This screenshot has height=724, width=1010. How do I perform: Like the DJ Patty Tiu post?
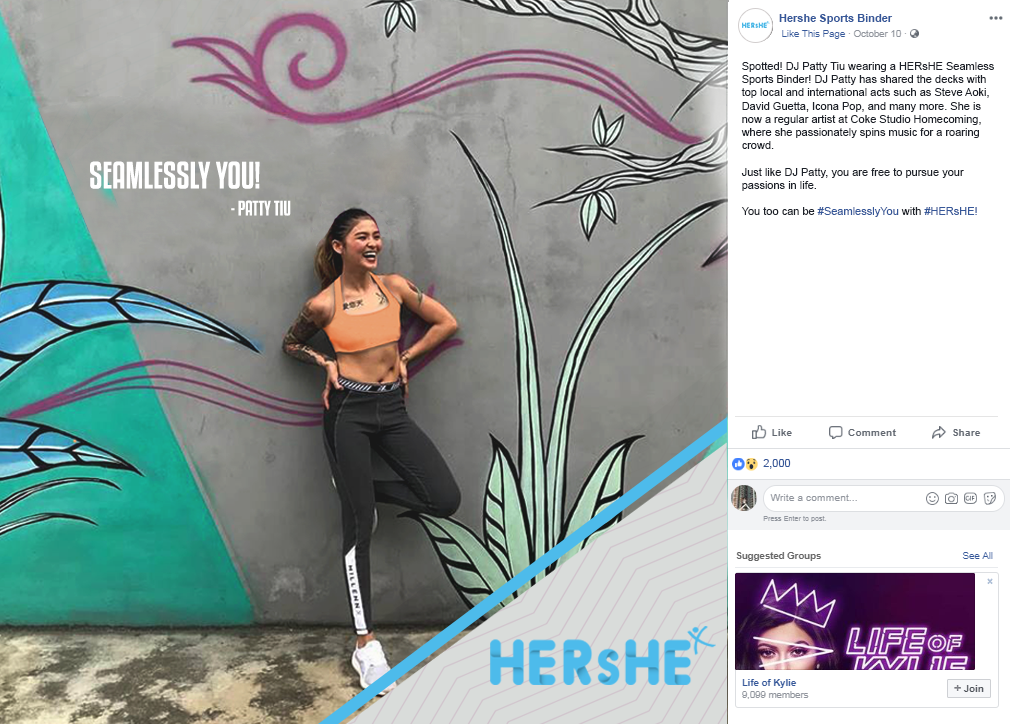[x=772, y=432]
